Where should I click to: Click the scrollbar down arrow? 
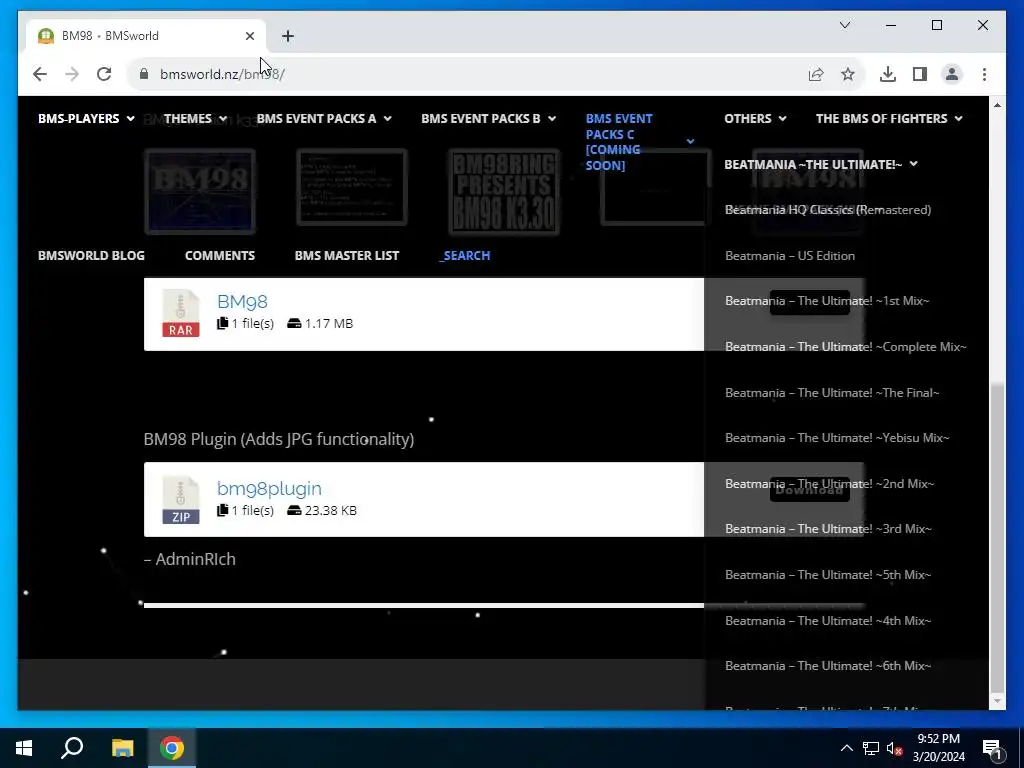click(997, 701)
